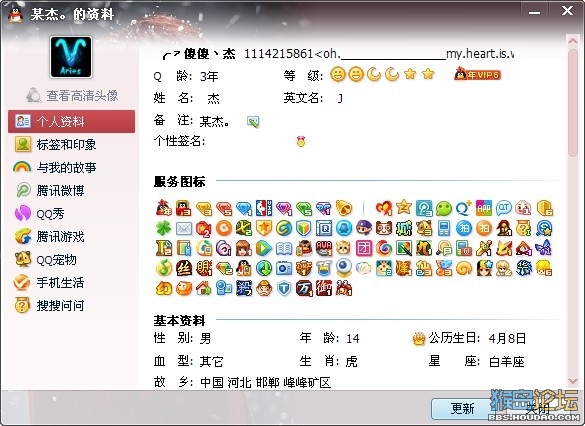585x426 pixels.
Task: Click the edit remark pencil icon
Action: coord(253,122)
